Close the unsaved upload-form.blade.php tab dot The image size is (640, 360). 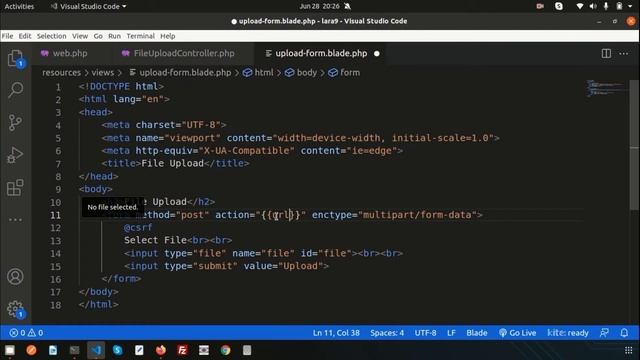[377, 53]
